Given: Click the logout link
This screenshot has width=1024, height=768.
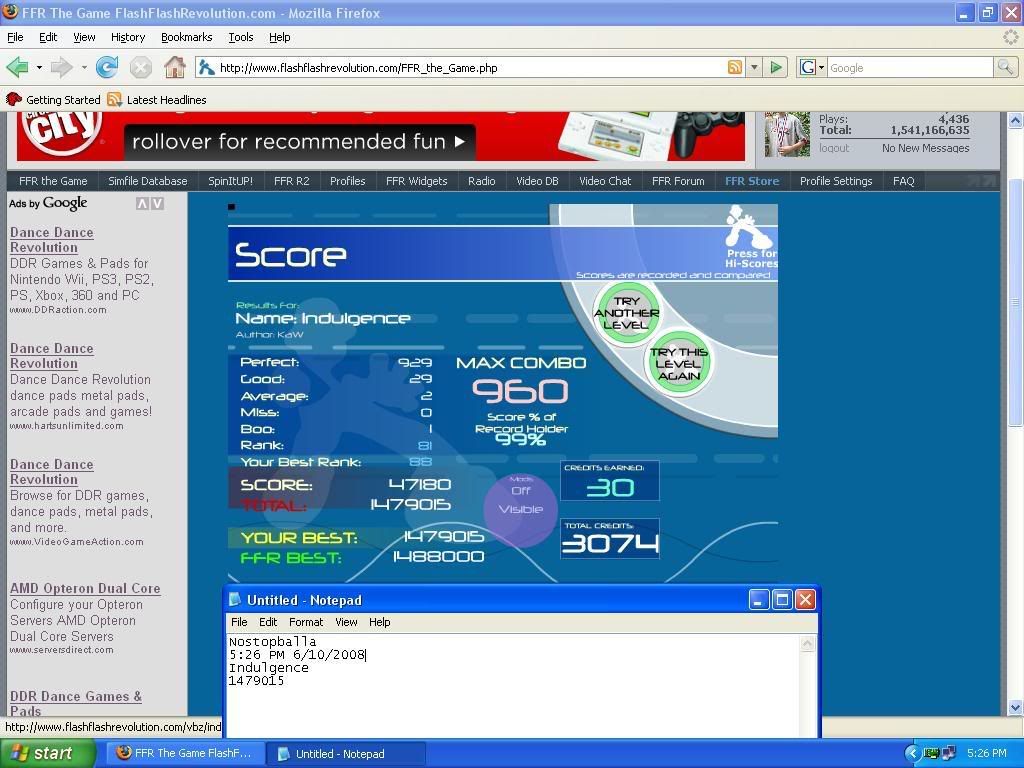Looking at the screenshot, I should click(834, 148).
